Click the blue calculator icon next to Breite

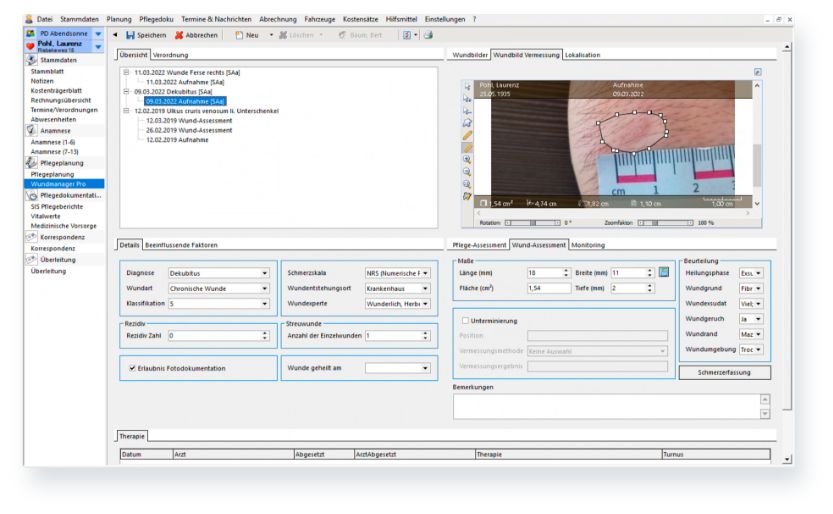(663, 272)
